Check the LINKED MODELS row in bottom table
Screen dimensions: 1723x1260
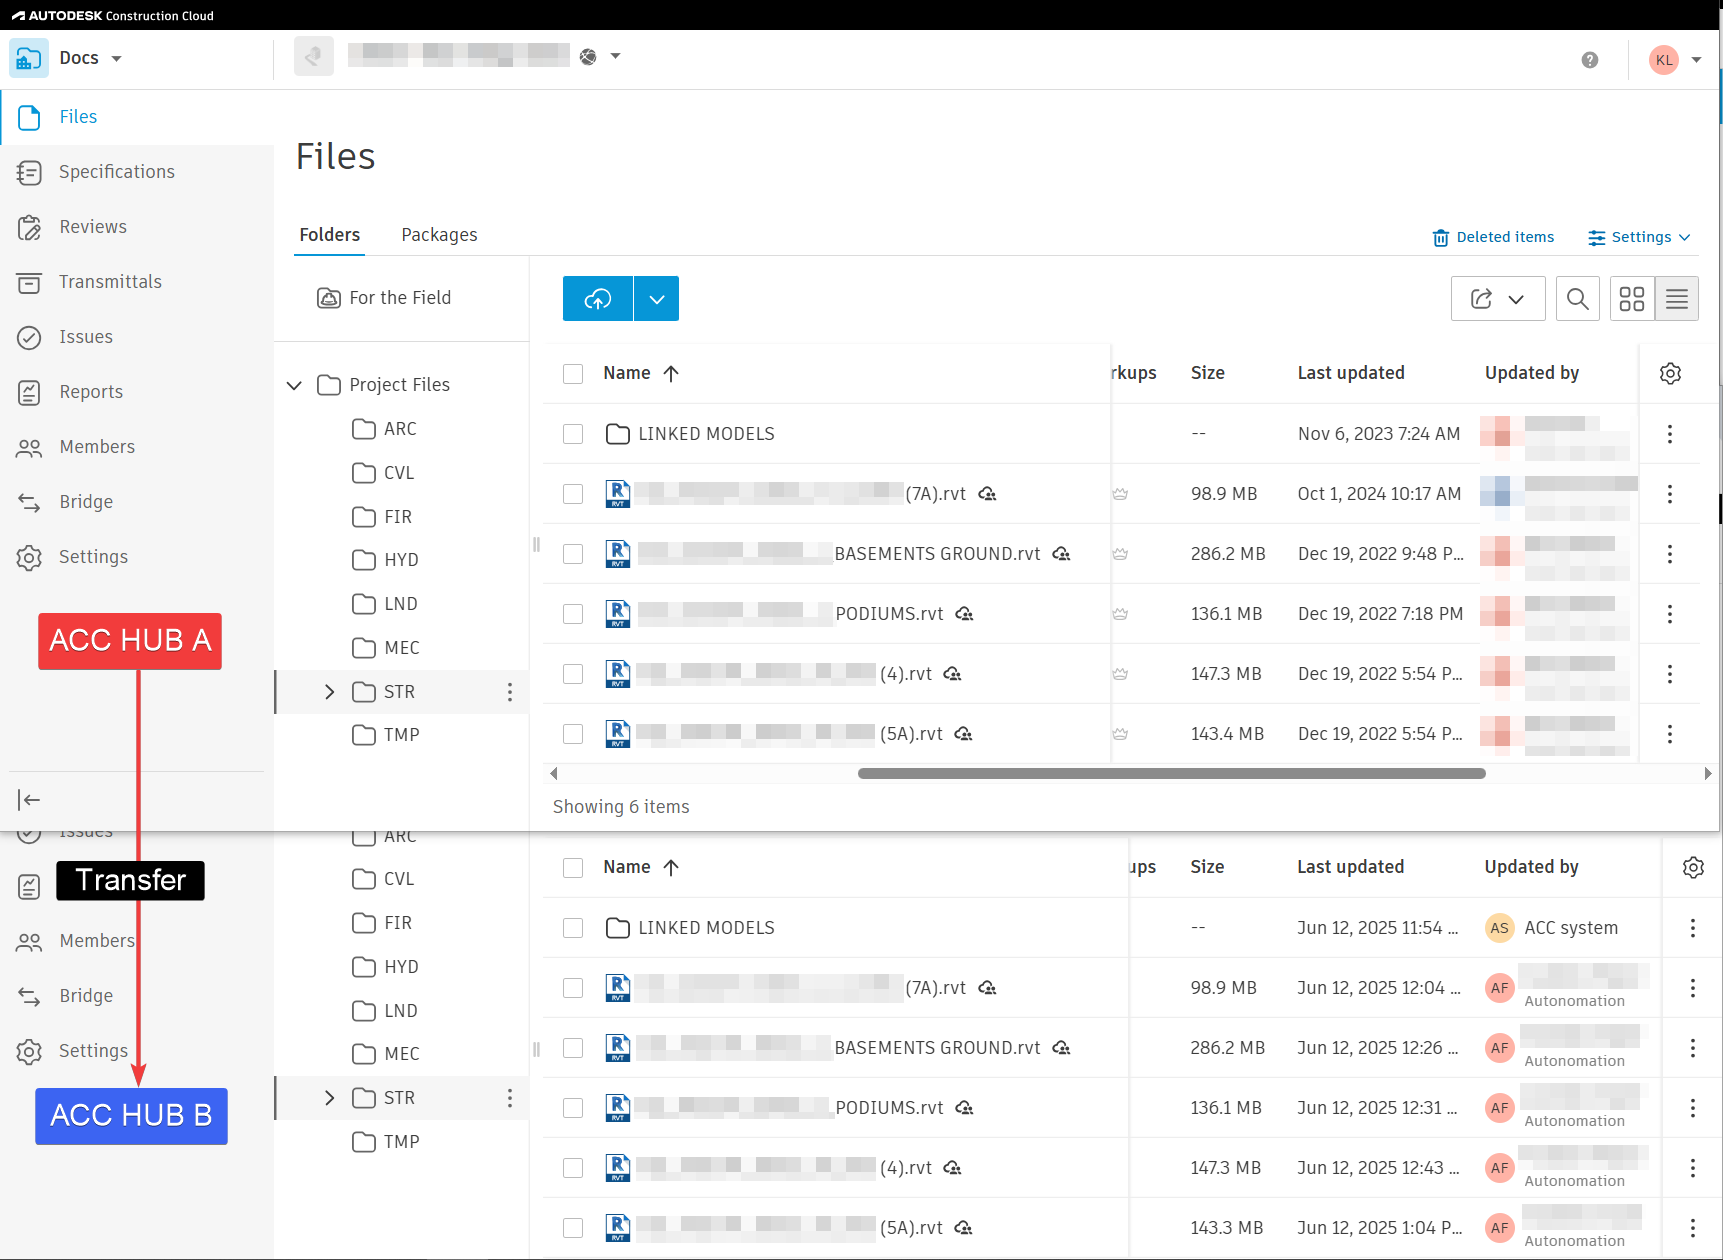pos(573,928)
